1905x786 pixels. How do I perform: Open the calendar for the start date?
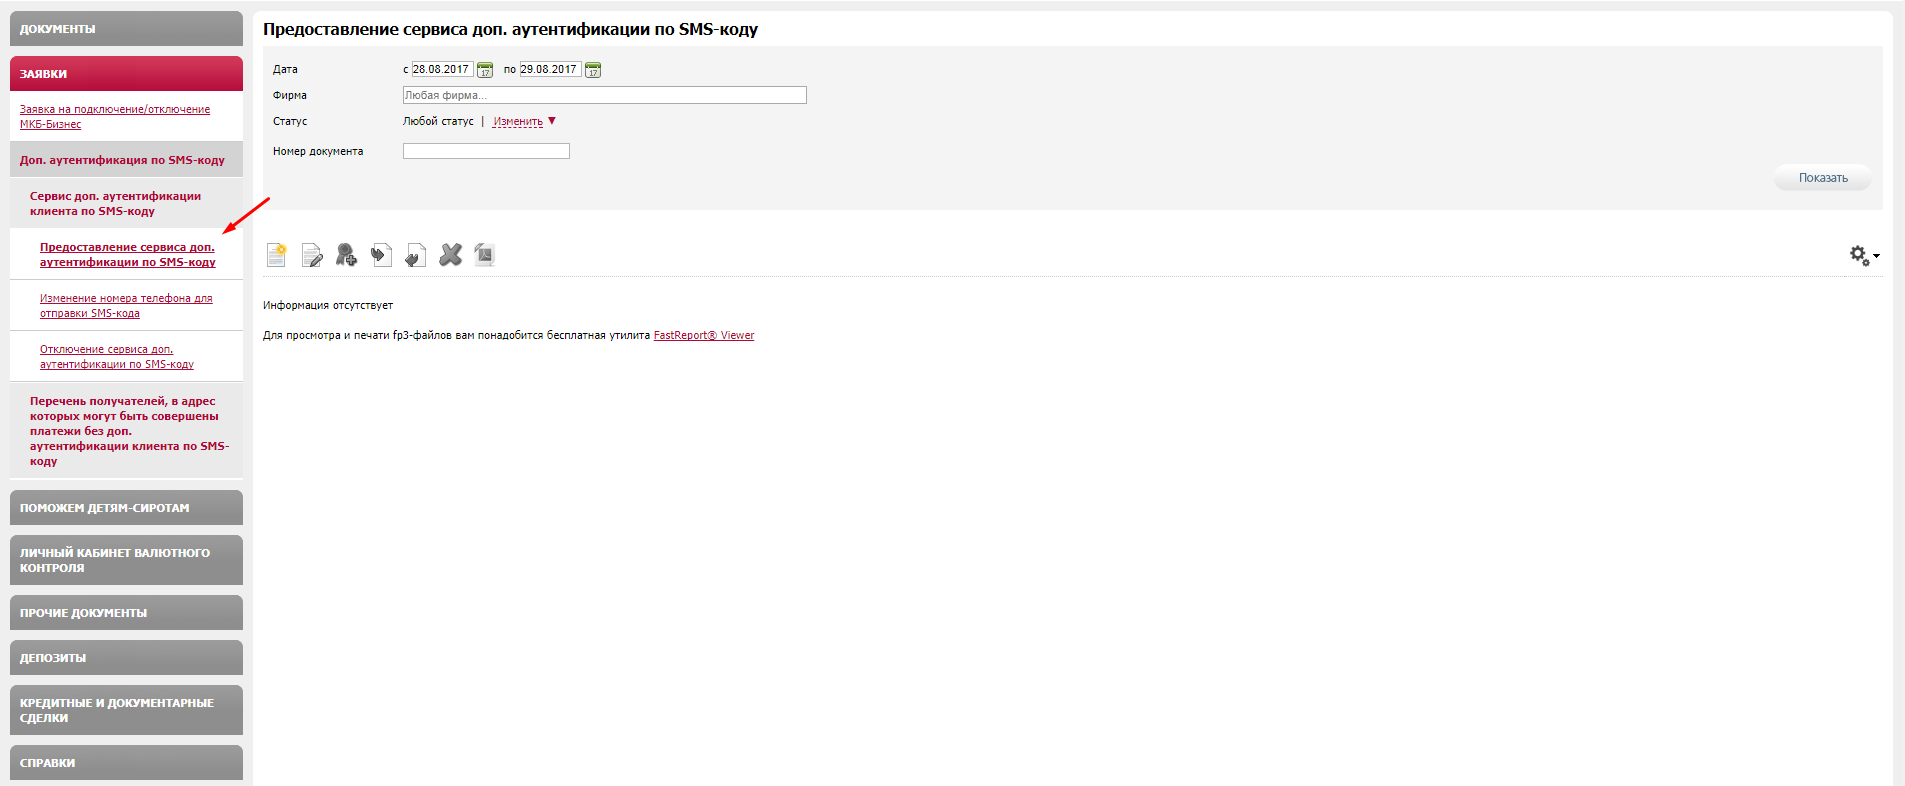point(485,70)
